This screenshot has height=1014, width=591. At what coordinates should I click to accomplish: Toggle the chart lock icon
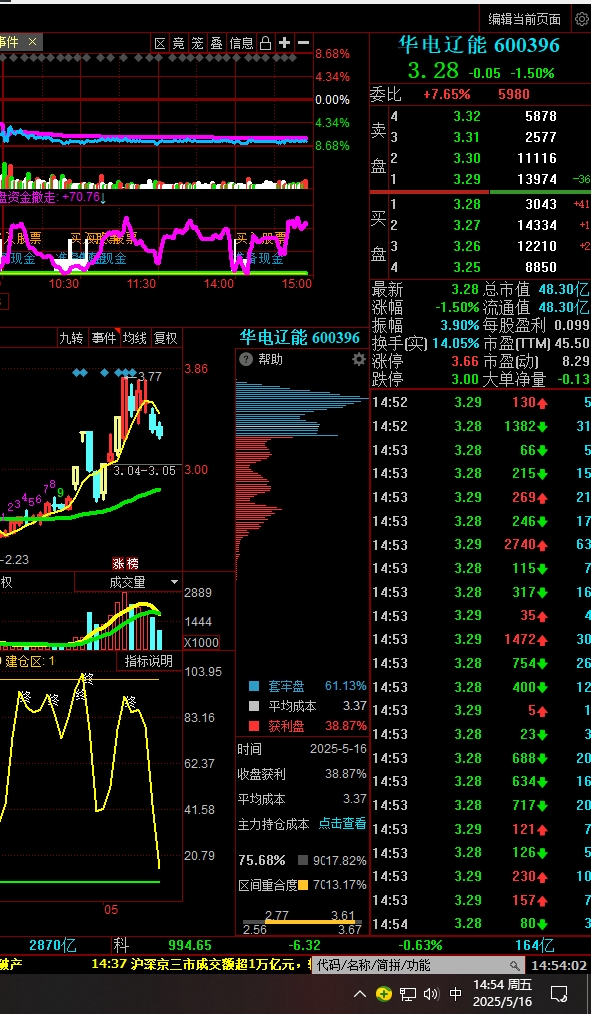265,43
